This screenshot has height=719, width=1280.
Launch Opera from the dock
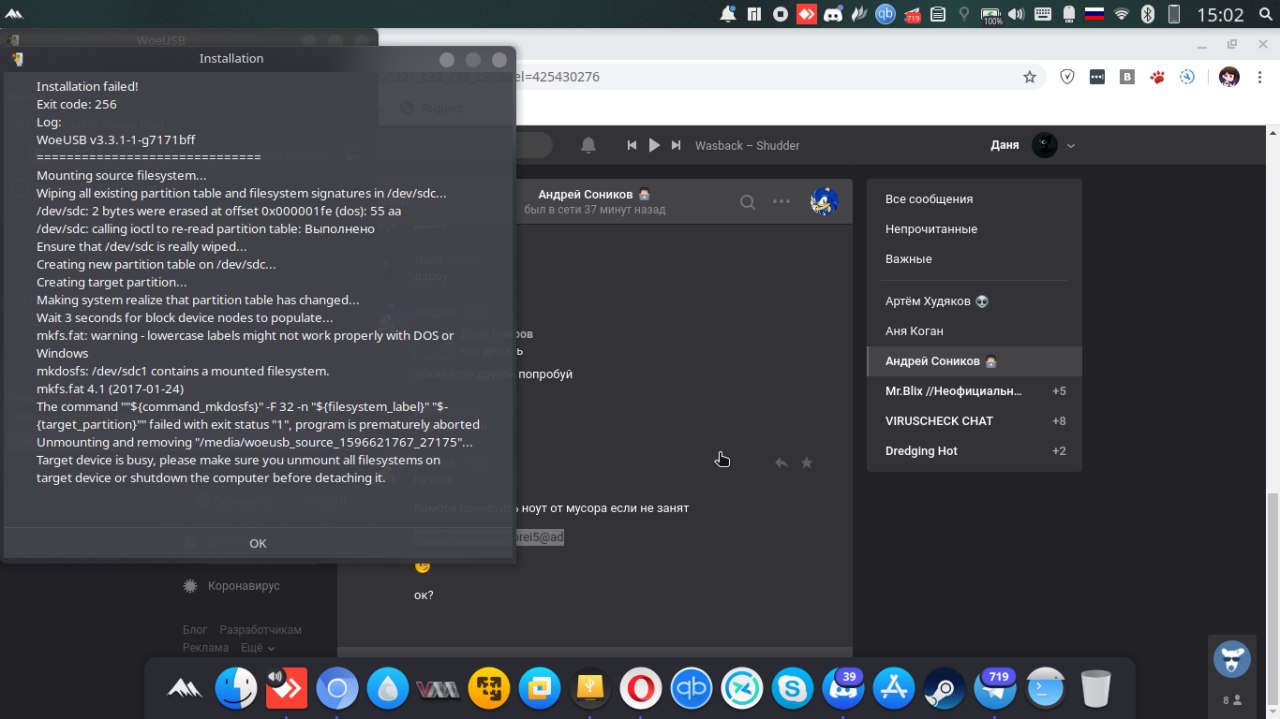point(640,688)
